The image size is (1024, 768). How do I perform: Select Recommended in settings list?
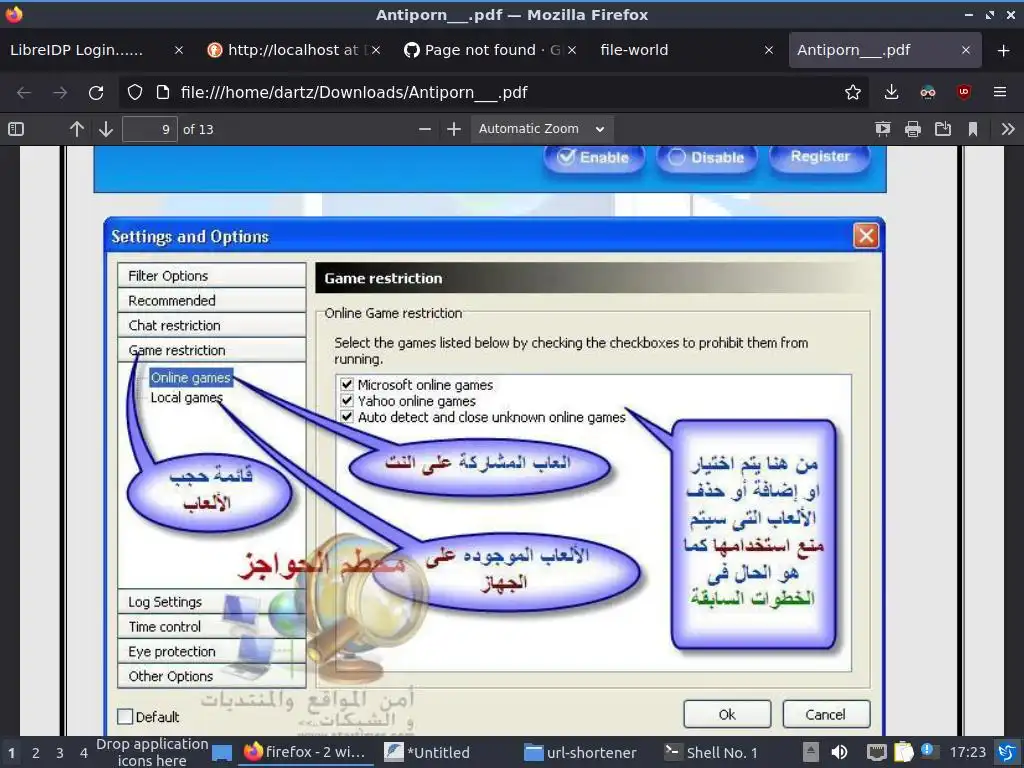(212, 300)
